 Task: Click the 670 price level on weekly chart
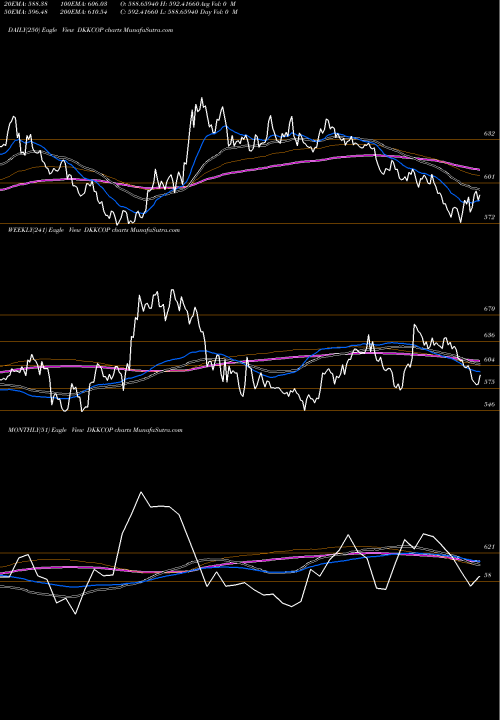tap(489, 309)
